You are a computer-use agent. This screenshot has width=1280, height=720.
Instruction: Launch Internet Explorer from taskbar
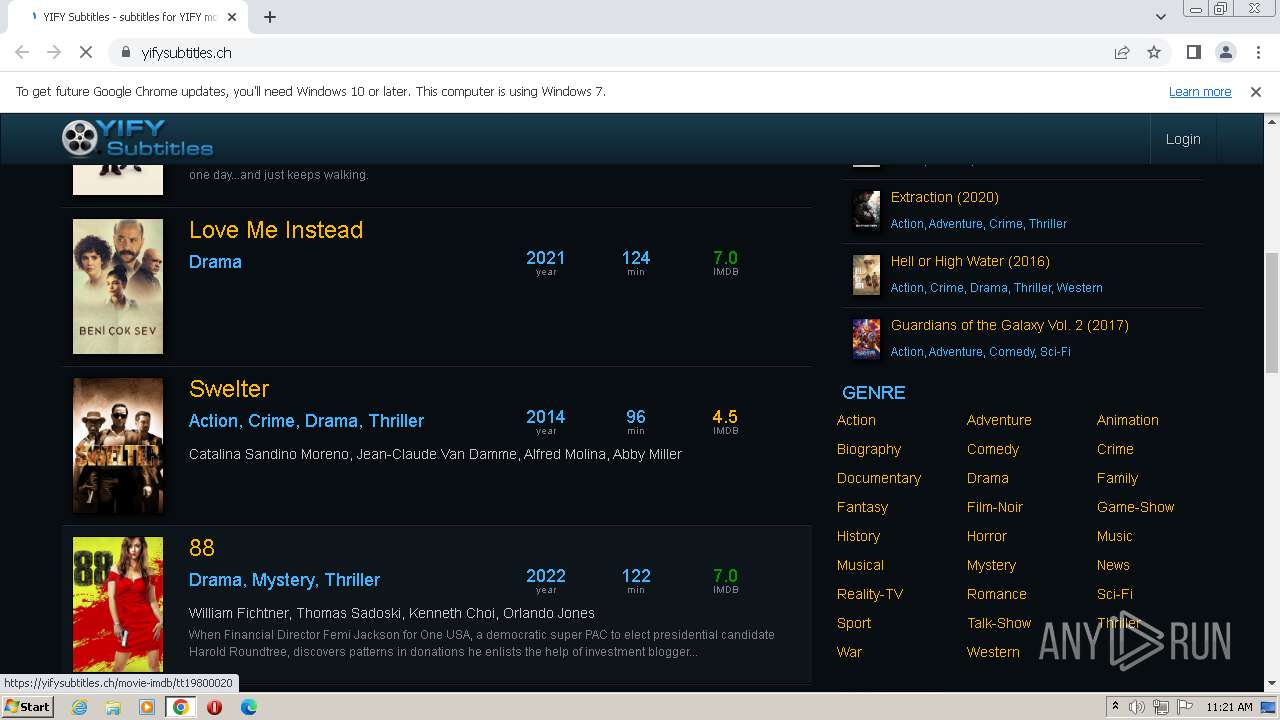[79, 707]
